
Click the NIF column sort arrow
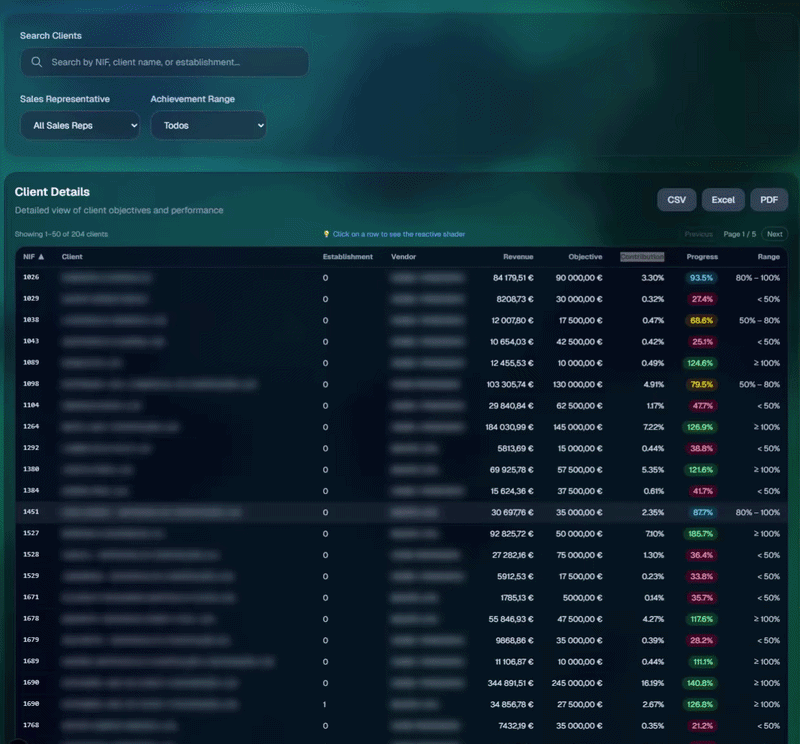click(41, 257)
